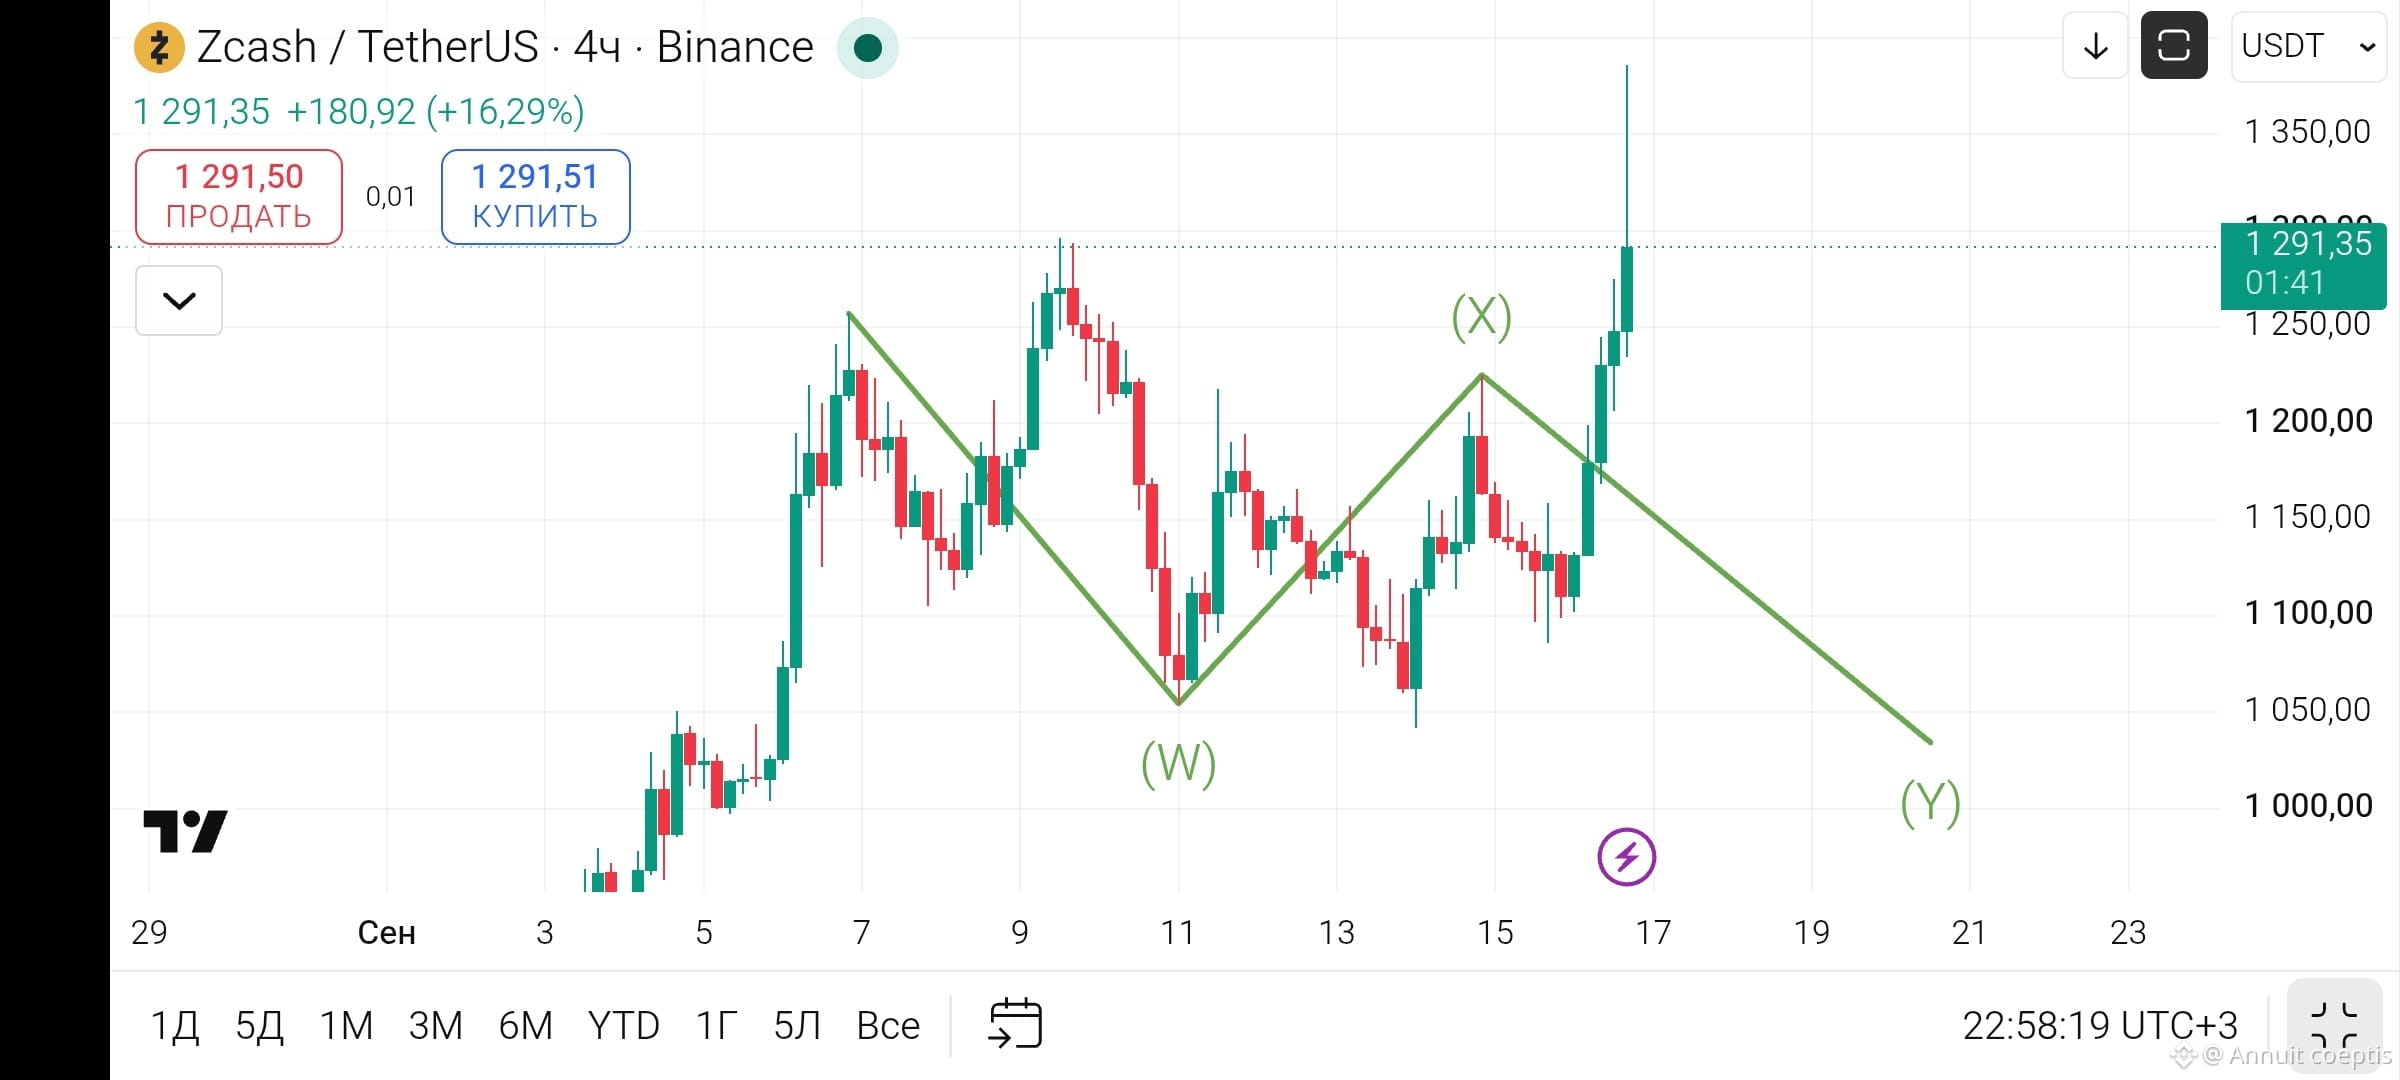The image size is (2400, 1080).
Task: Open the timezone 22:58:19 UTC+3 menu
Action: pyautogui.click(x=2099, y=1025)
